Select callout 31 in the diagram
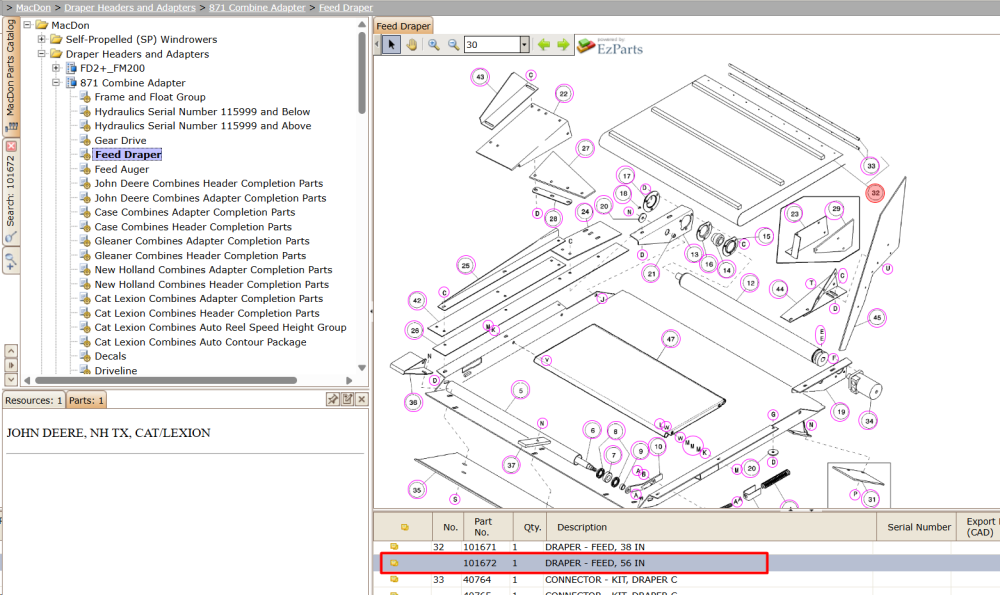 (x=872, y=499)
